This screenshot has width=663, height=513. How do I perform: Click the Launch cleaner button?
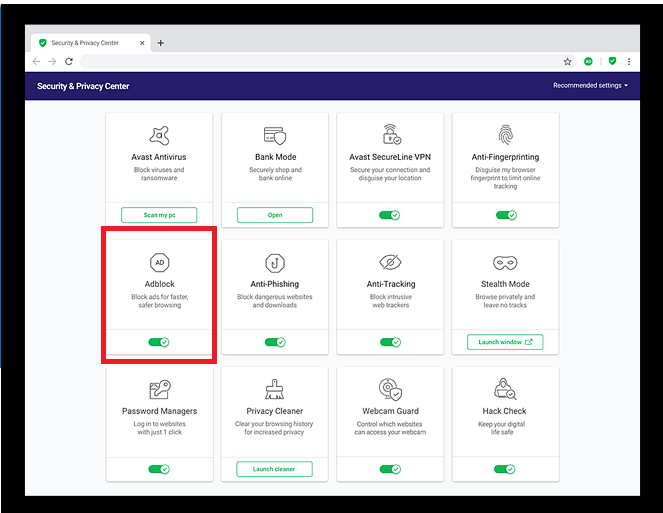274,469
